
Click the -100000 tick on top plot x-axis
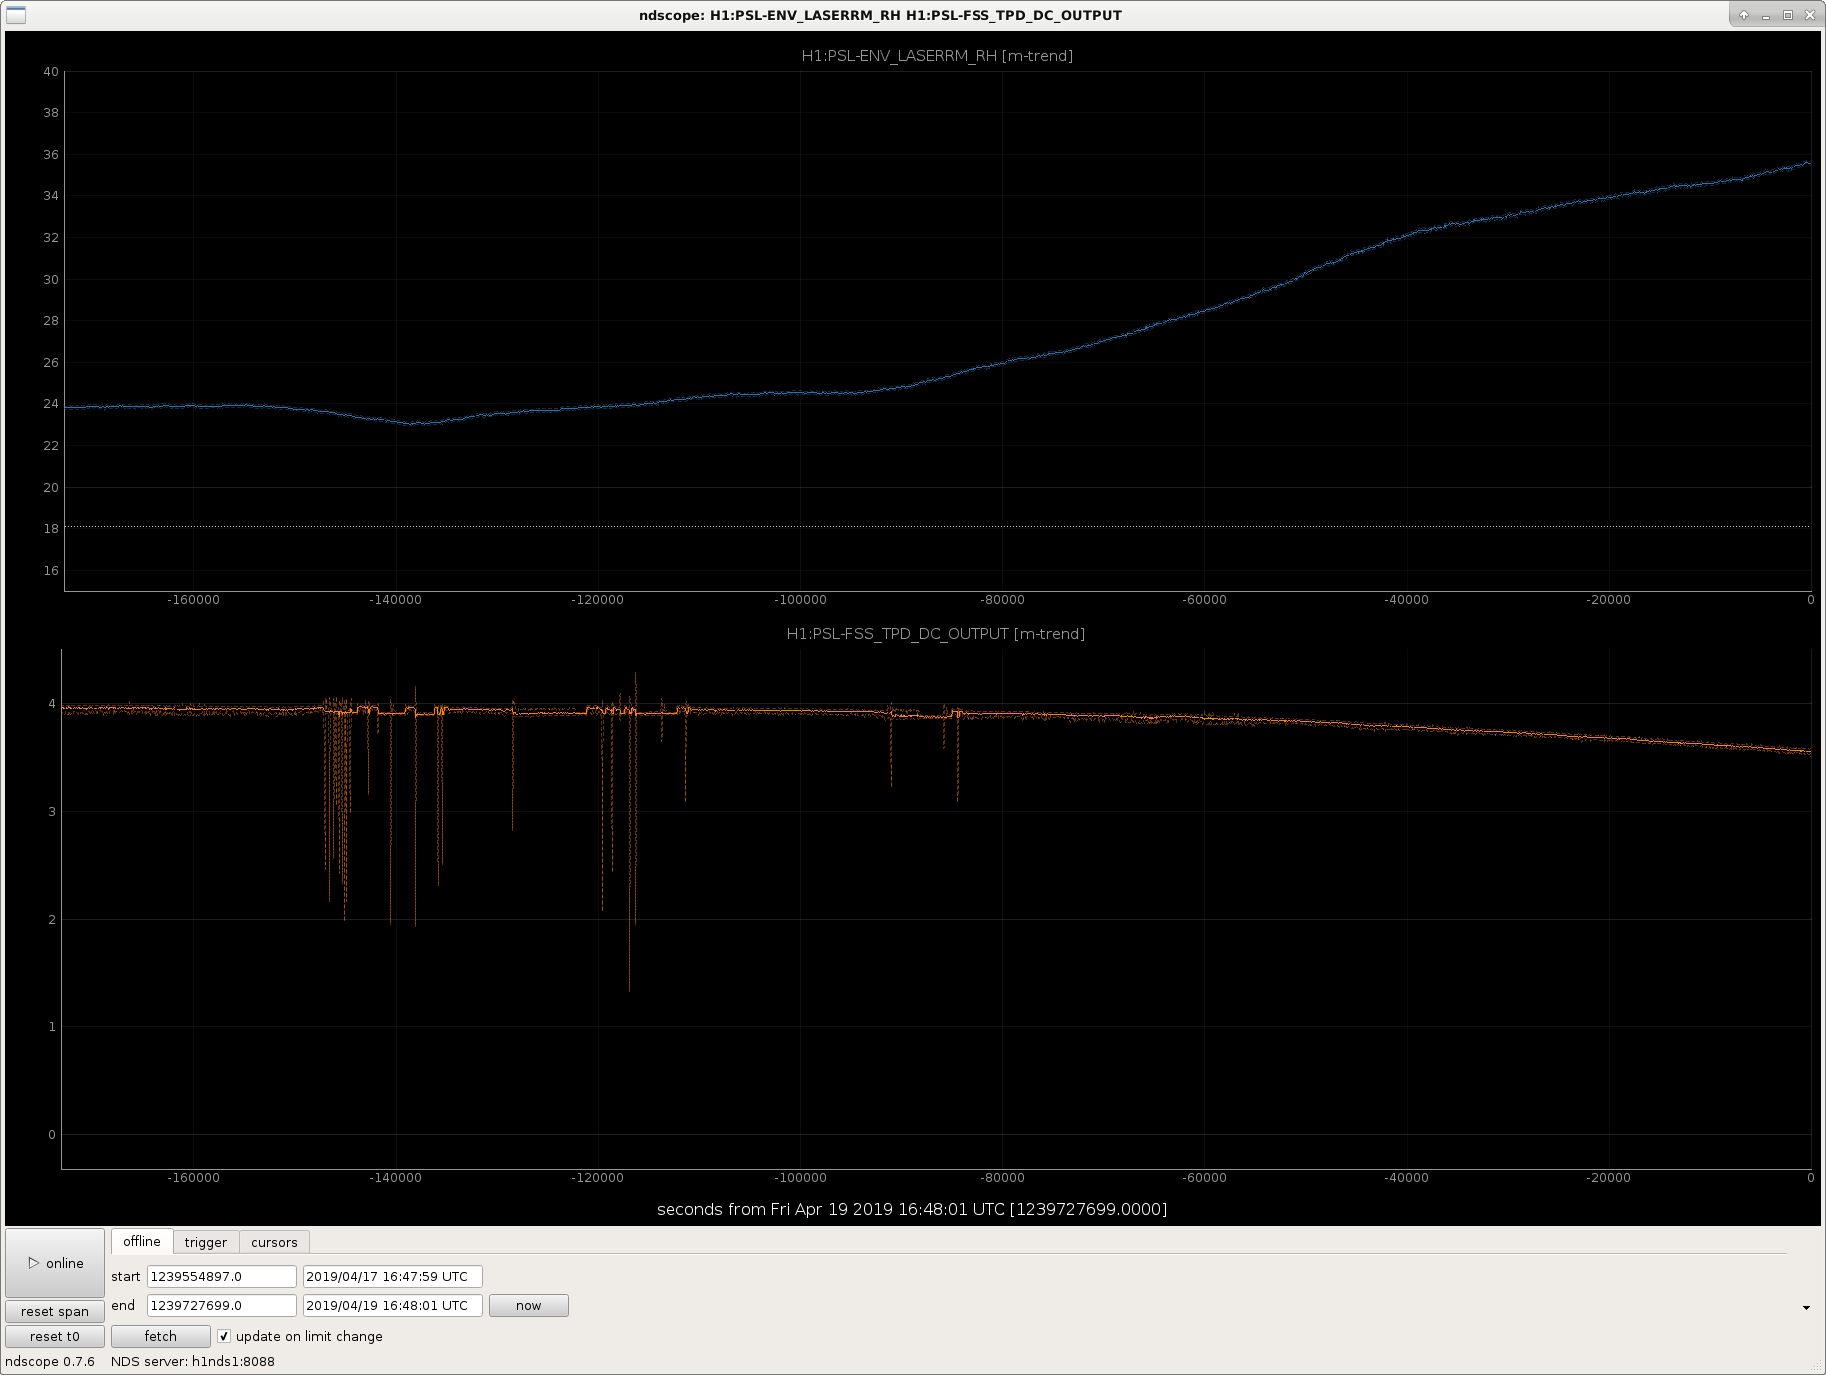[800, 600]
